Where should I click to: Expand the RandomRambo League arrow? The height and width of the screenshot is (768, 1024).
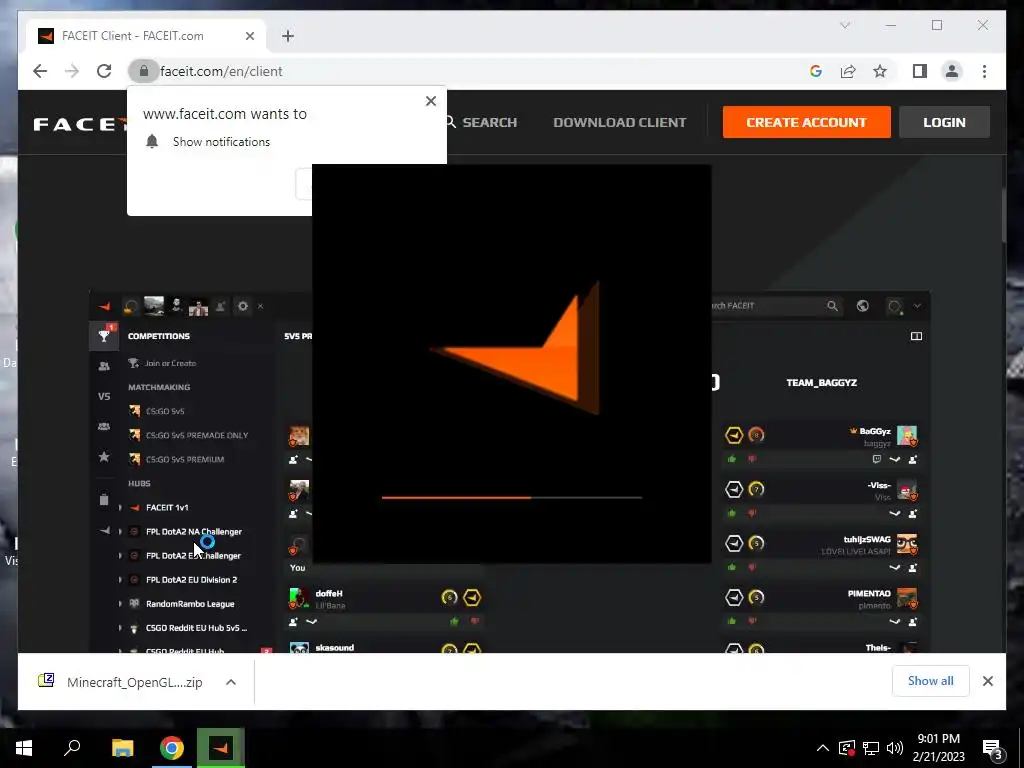pyautogui.click(x=120, y=604)
